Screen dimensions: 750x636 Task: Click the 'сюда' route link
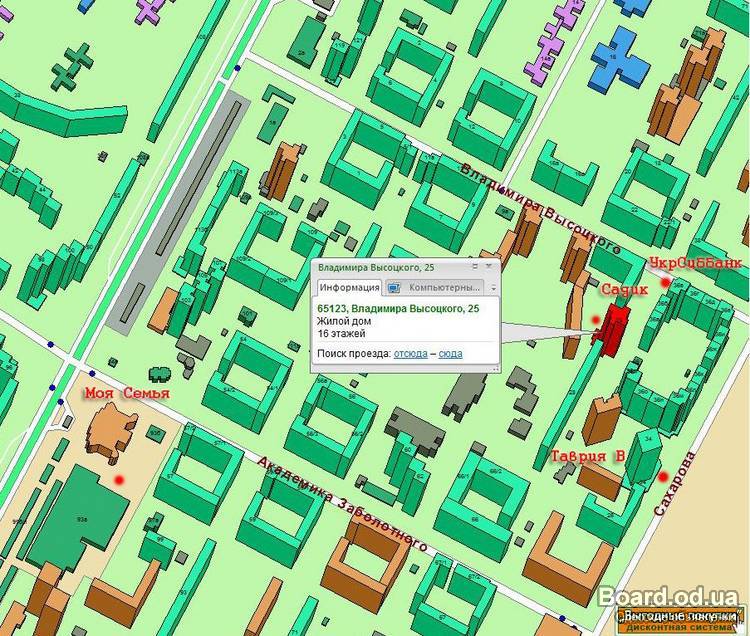tap(450, 353)
